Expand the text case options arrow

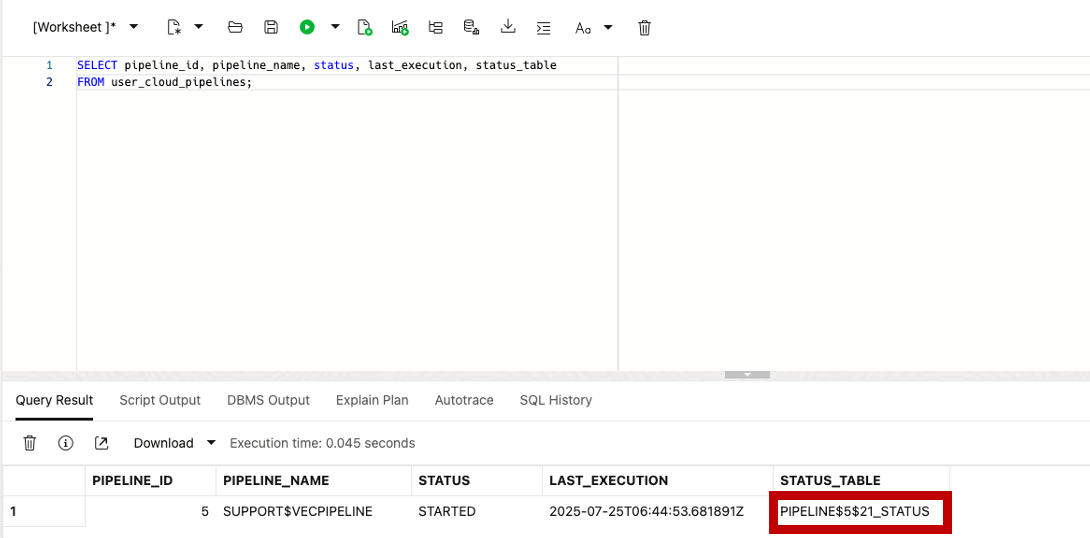pos(608,27)
